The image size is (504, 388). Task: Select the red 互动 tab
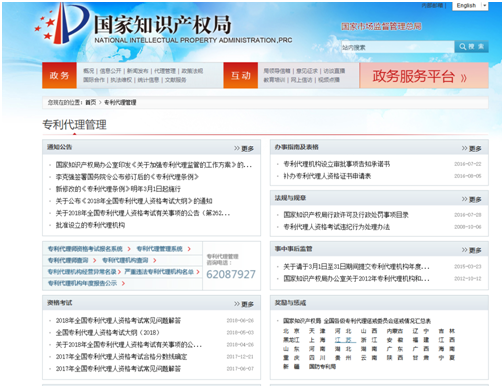241,75
